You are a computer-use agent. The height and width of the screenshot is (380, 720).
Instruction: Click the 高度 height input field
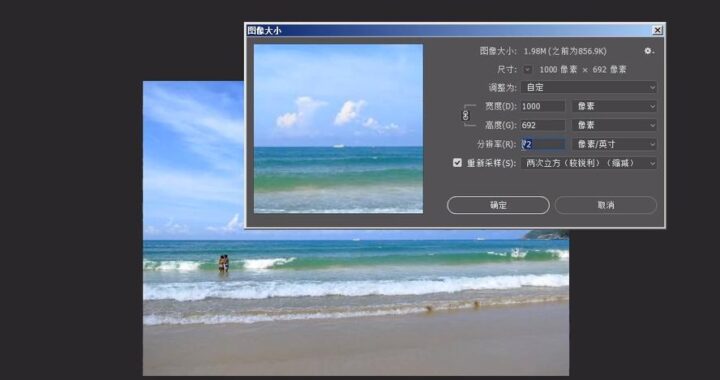pyautogui.click(x=543, y=125)
